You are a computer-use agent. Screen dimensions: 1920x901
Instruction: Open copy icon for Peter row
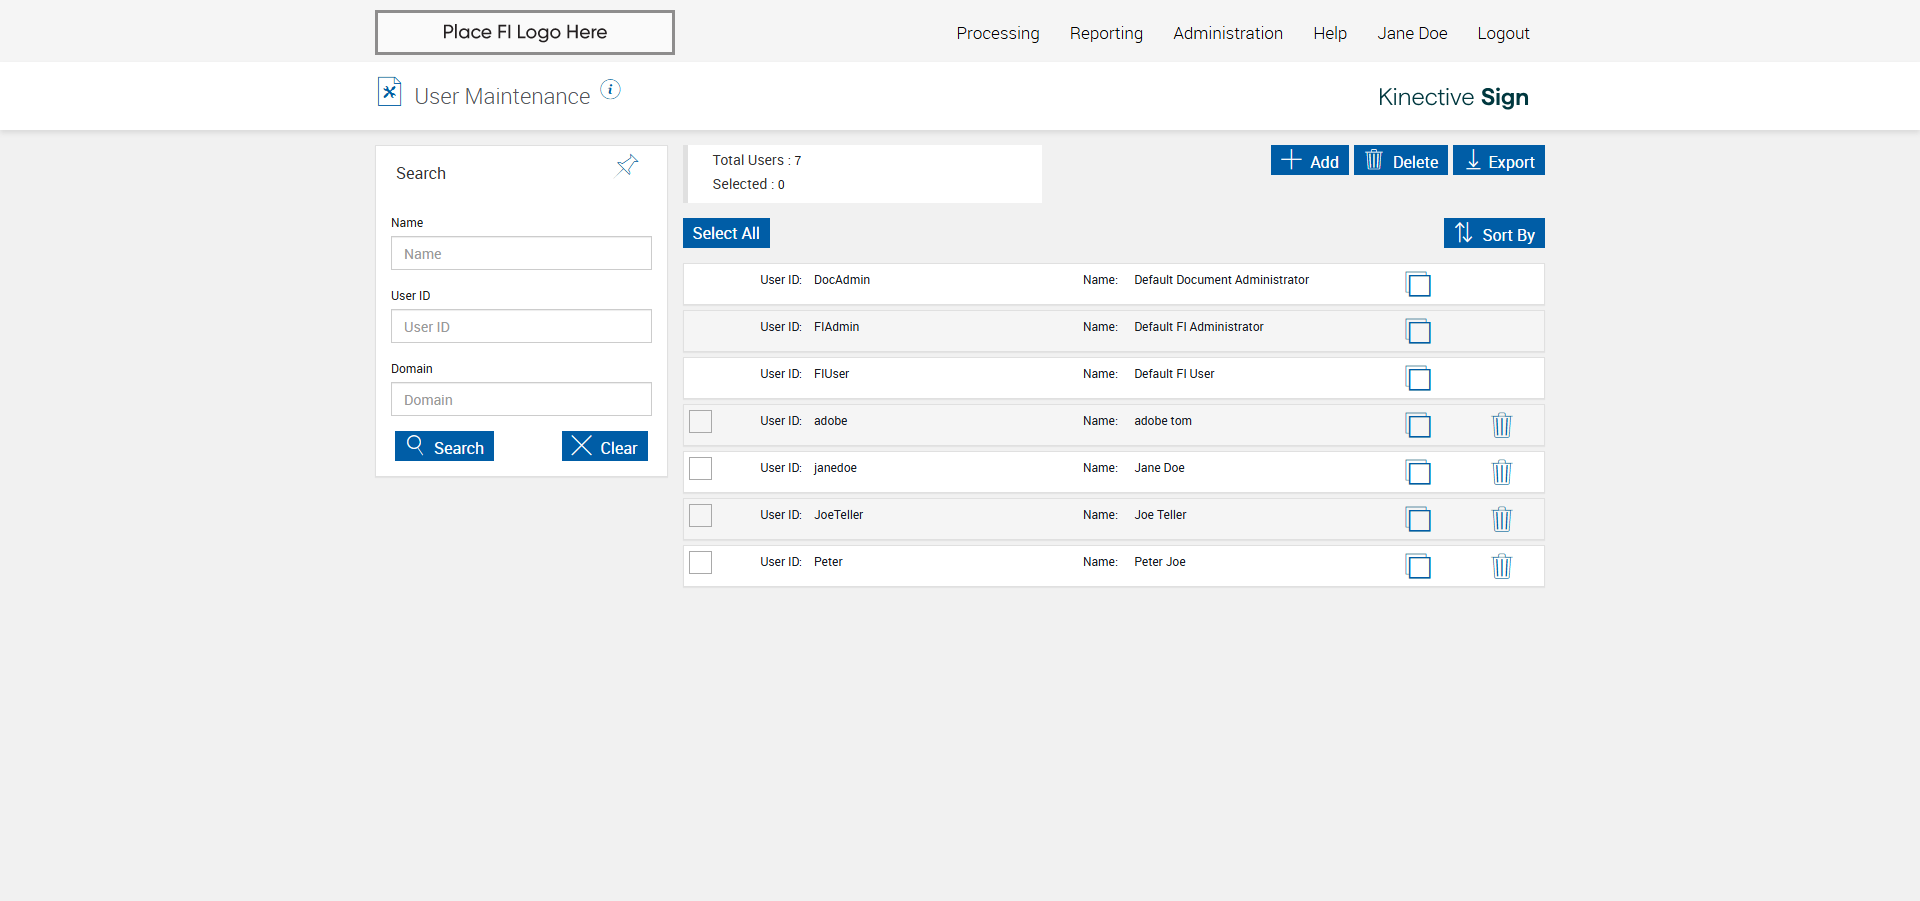point(1418,566)
